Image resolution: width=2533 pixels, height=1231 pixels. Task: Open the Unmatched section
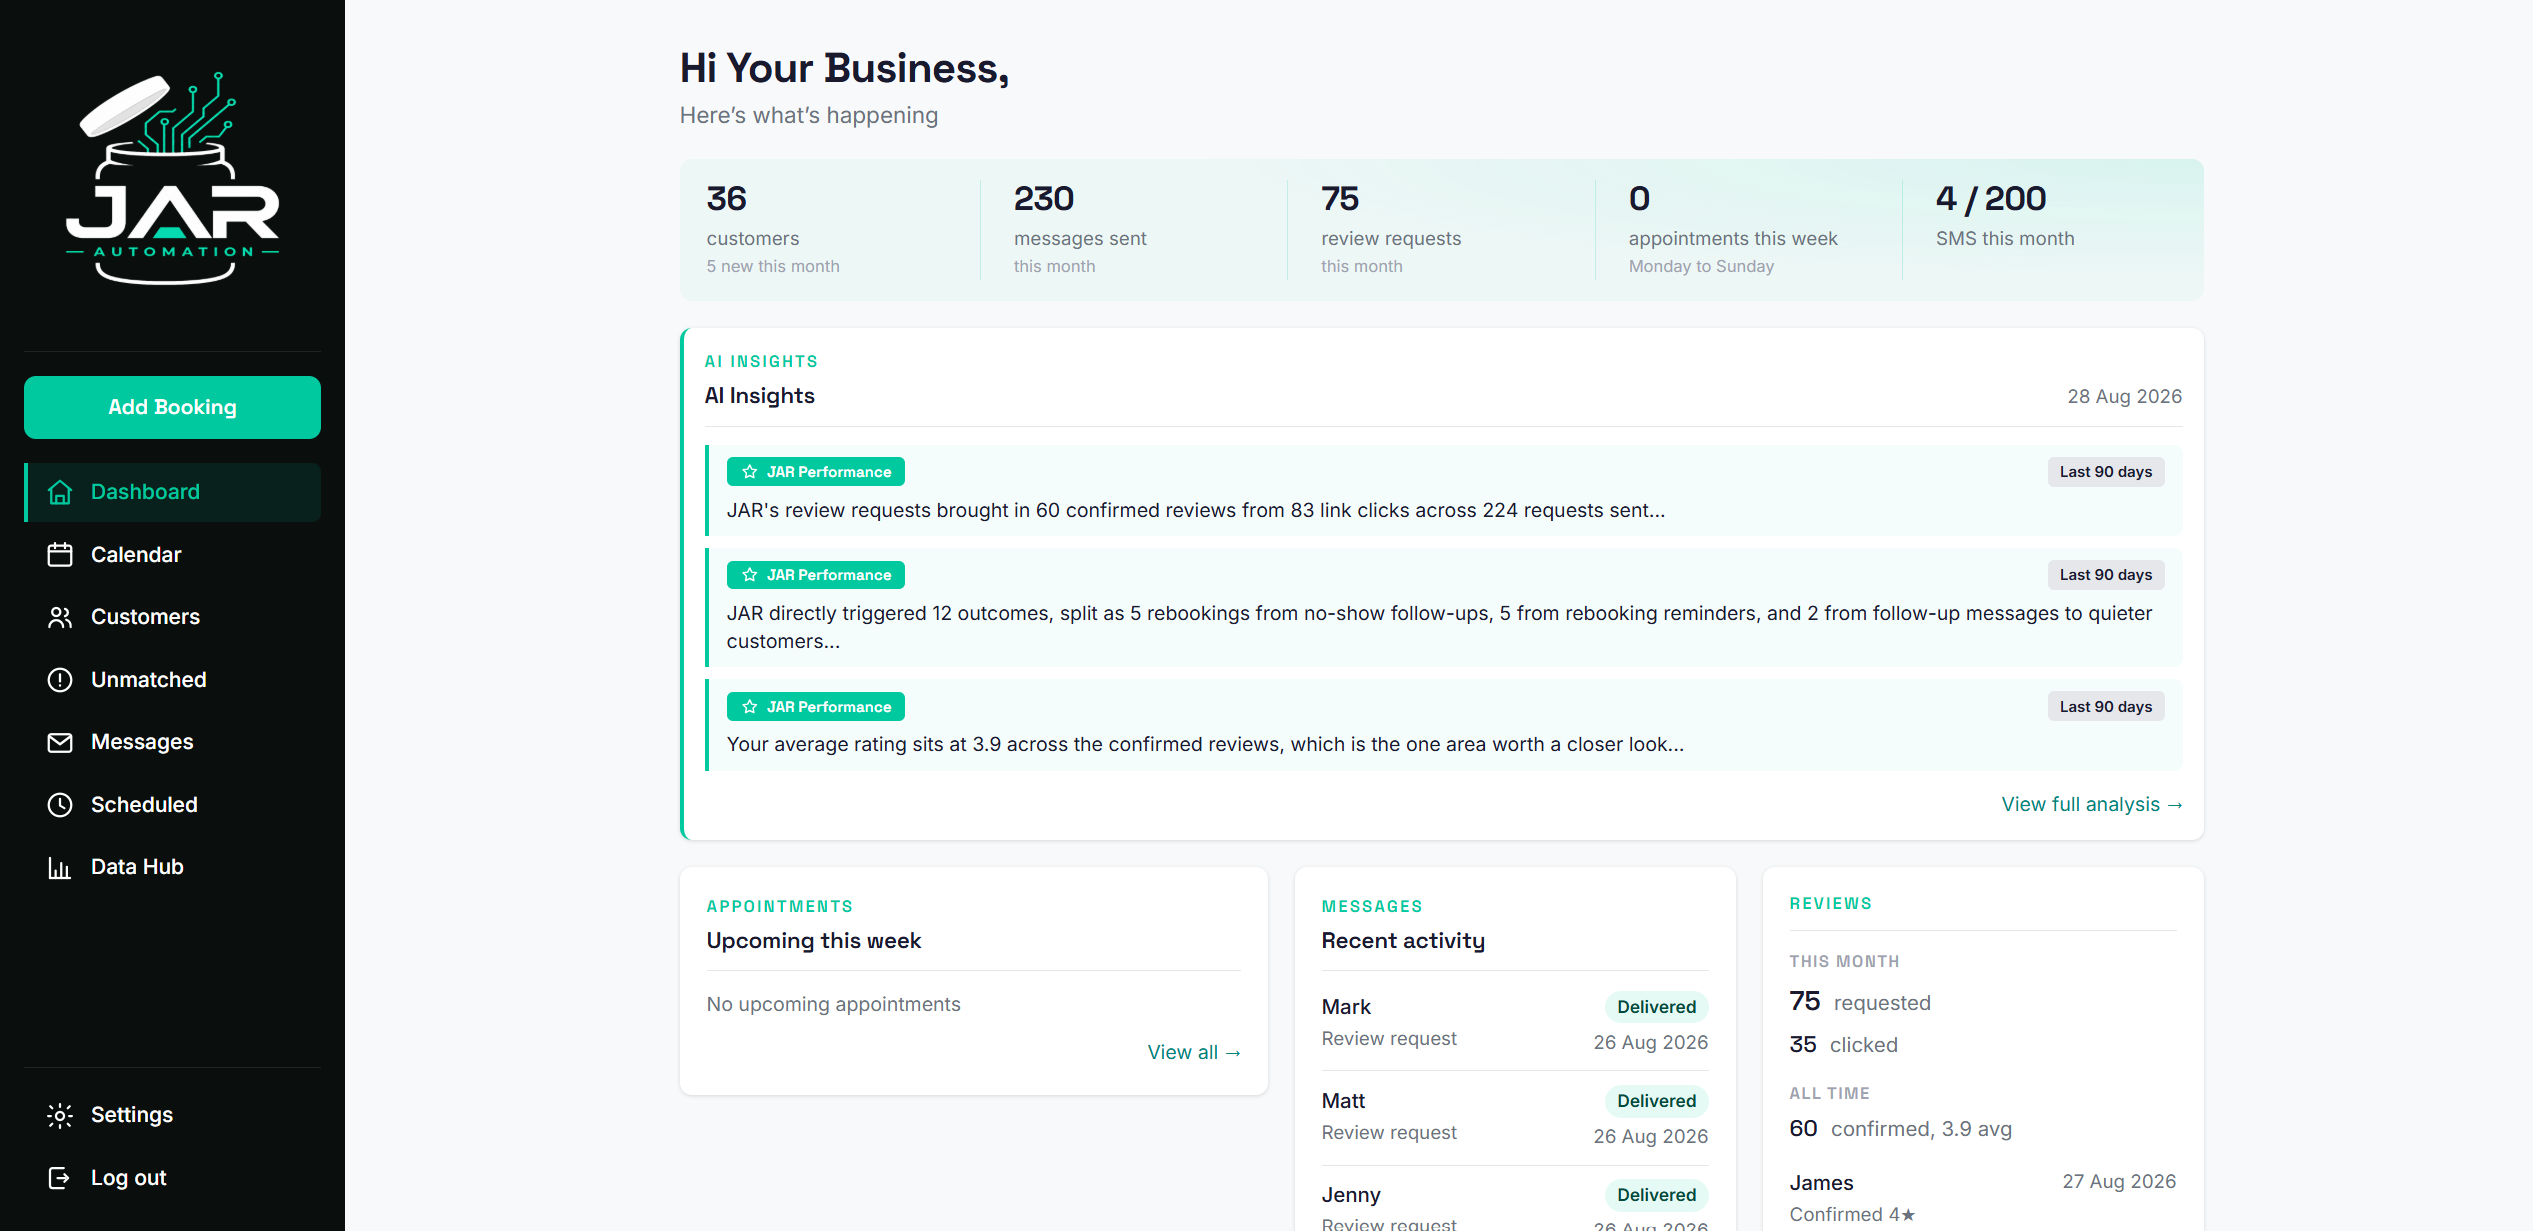point(172,680)
